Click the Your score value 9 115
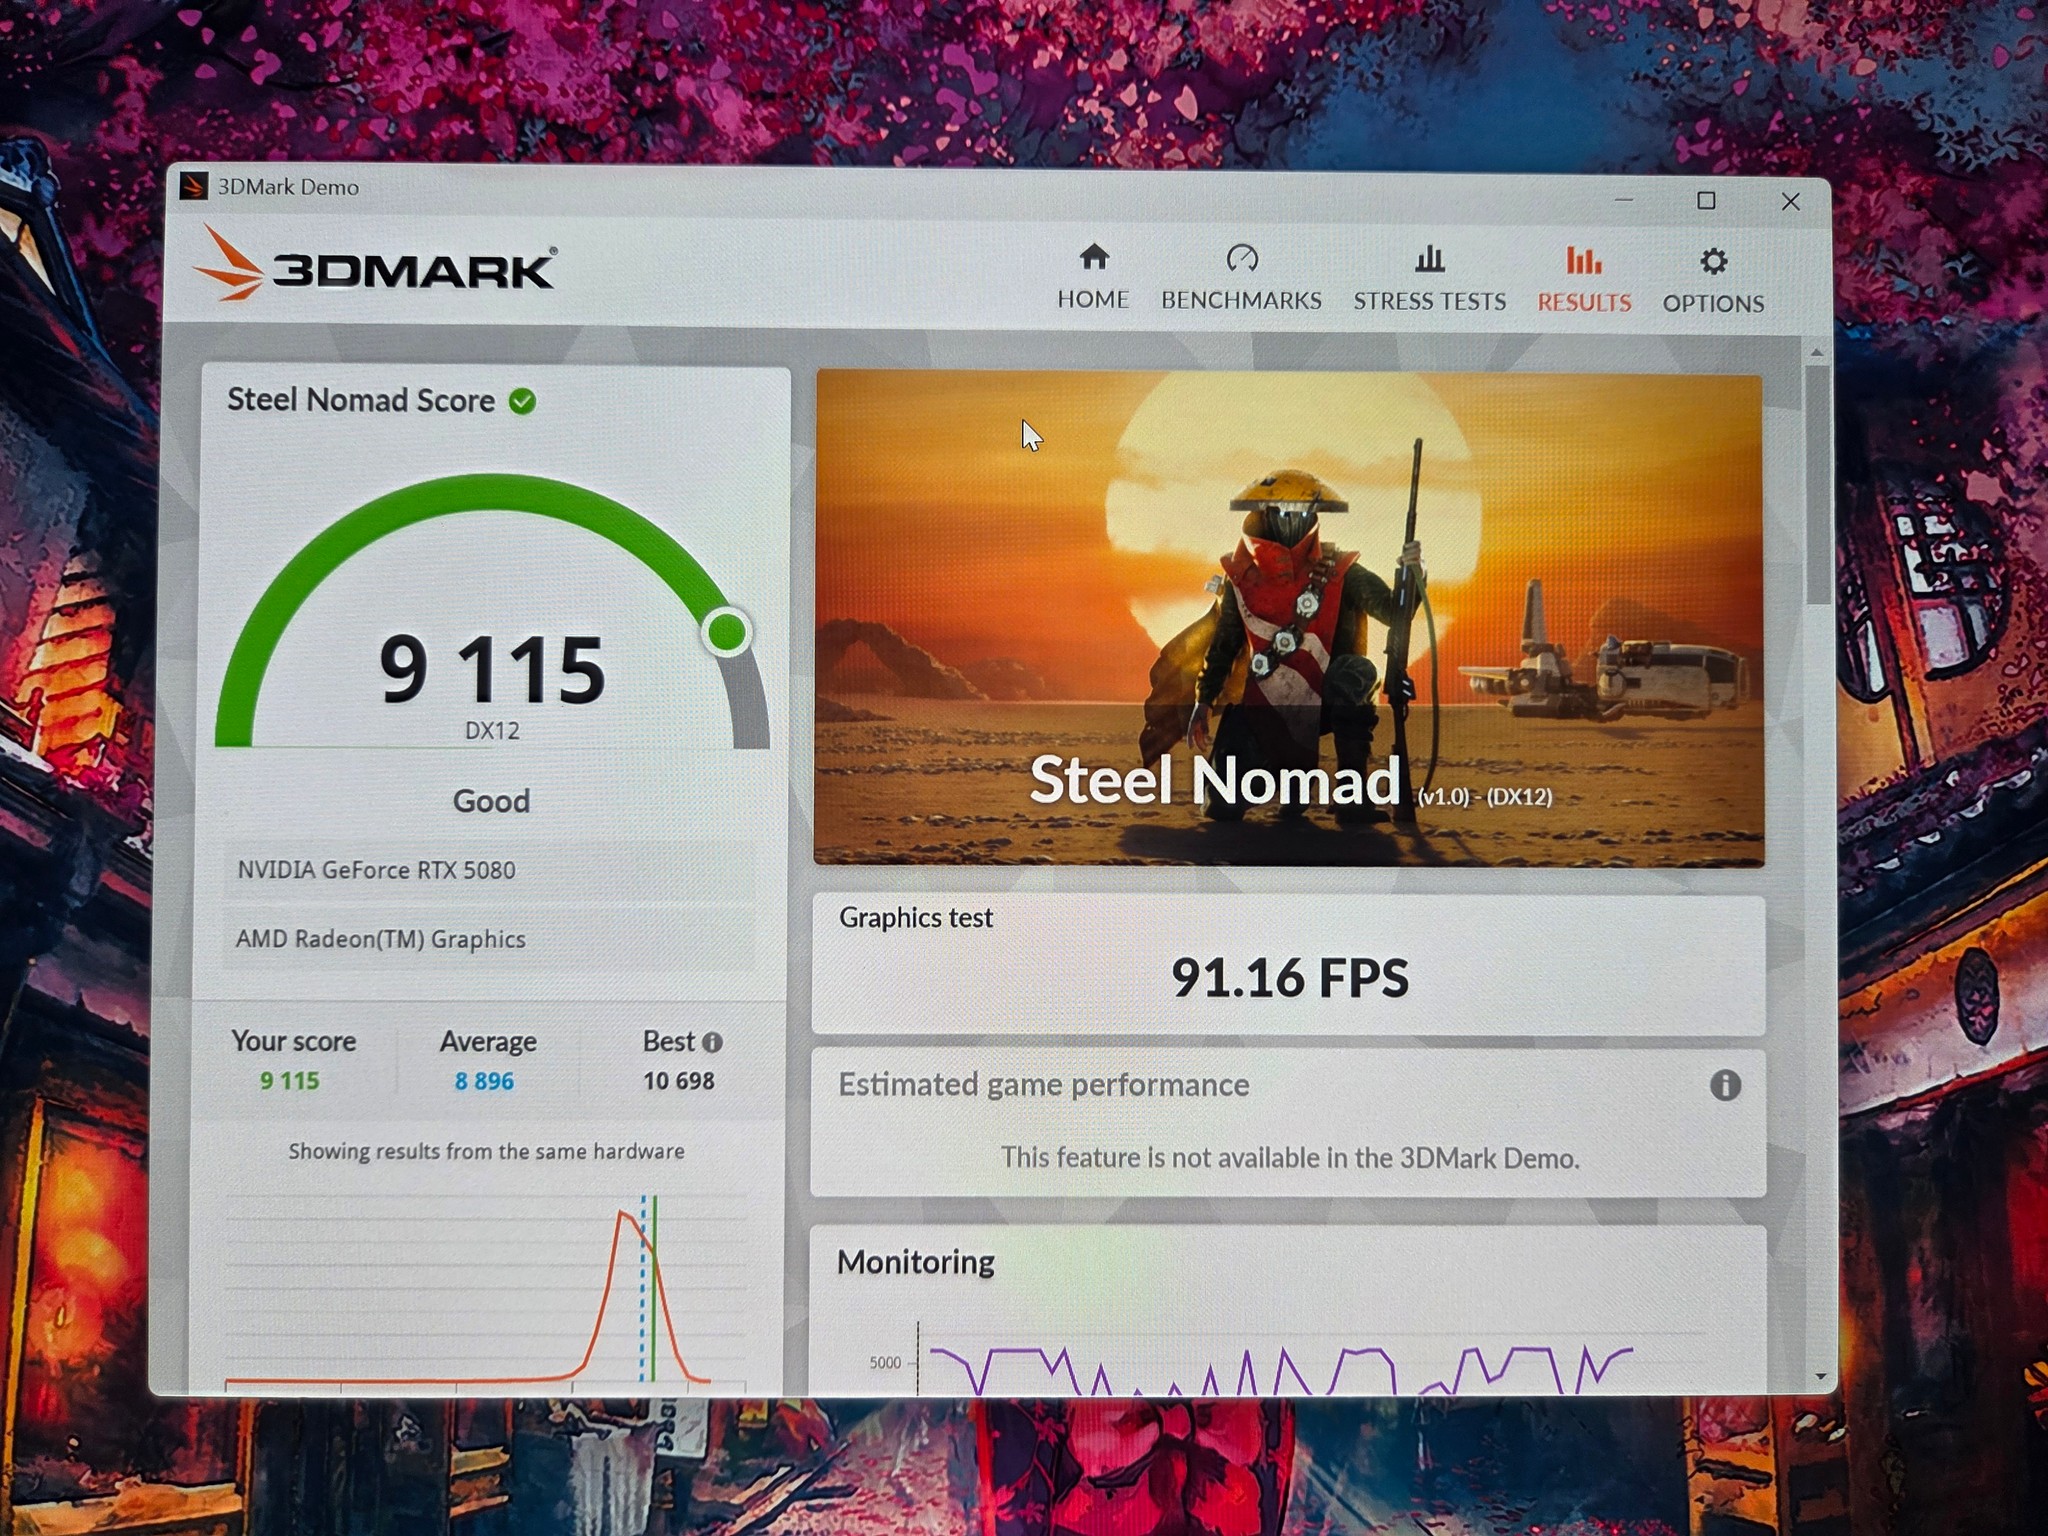 (x=290, y=1081)
